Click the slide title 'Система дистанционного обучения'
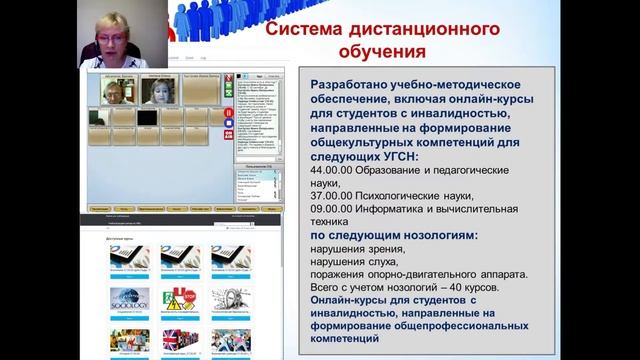640x360 pixels. (382, 40)
